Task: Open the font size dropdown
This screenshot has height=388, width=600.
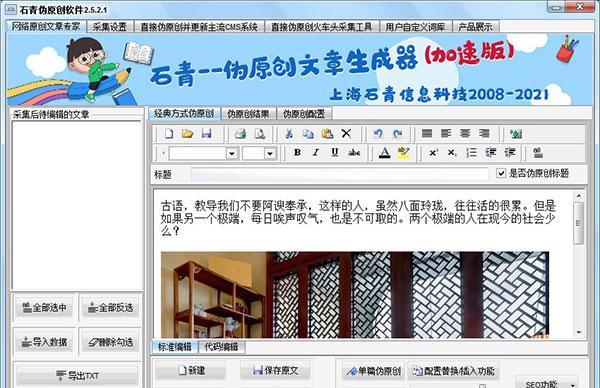Action: tap(270, 154)
